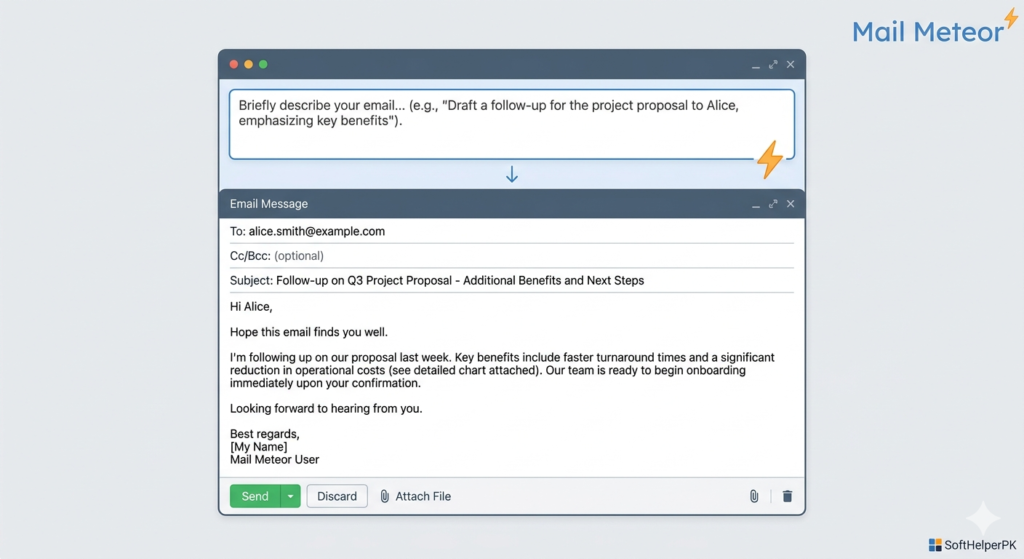Screen dimensions: 1024x559
Task: Click inside the email description prompt box
Action: pyautogui.click(x=511, y=124)
